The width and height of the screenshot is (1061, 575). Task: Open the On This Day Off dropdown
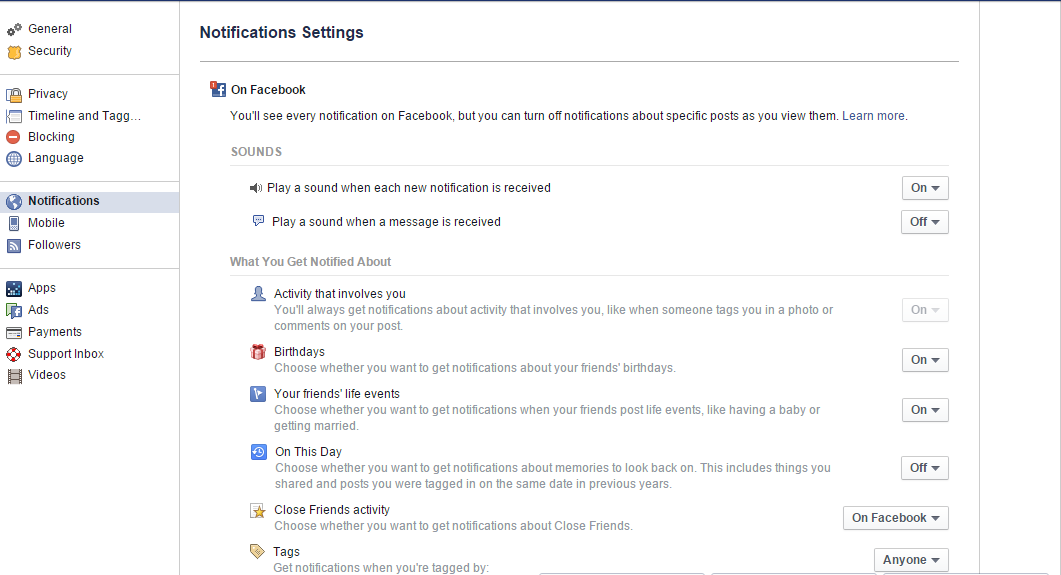[x=924, y=468]
